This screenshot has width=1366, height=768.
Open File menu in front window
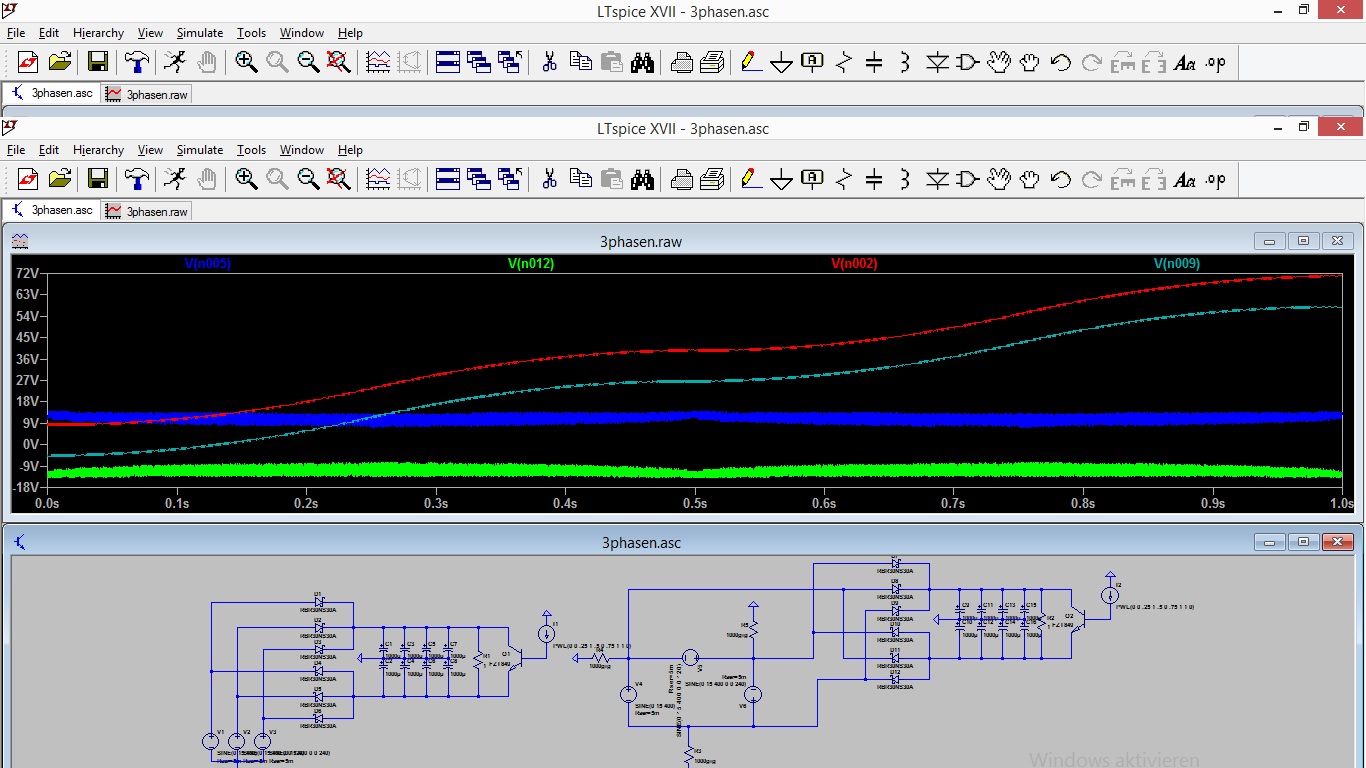coord(16,150)
